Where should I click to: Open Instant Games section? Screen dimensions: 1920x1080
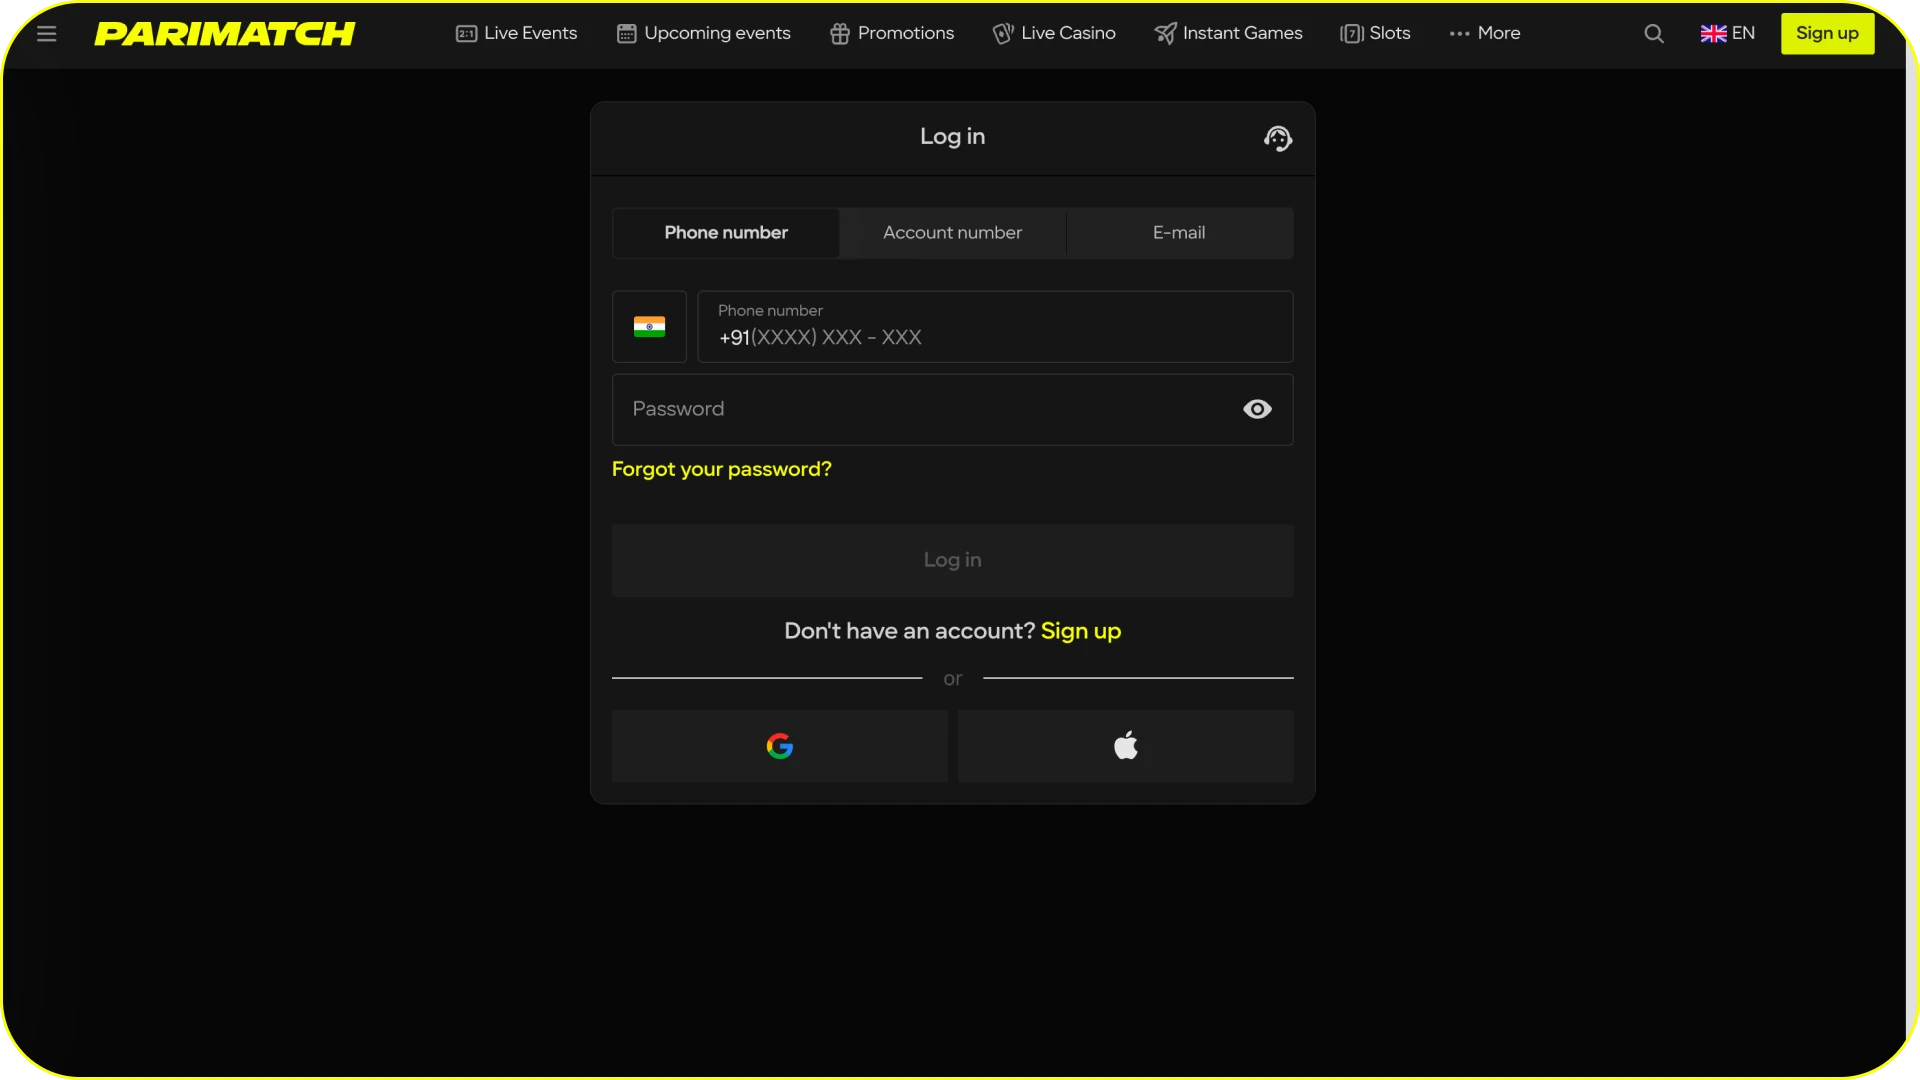[x=1229, y=34]
